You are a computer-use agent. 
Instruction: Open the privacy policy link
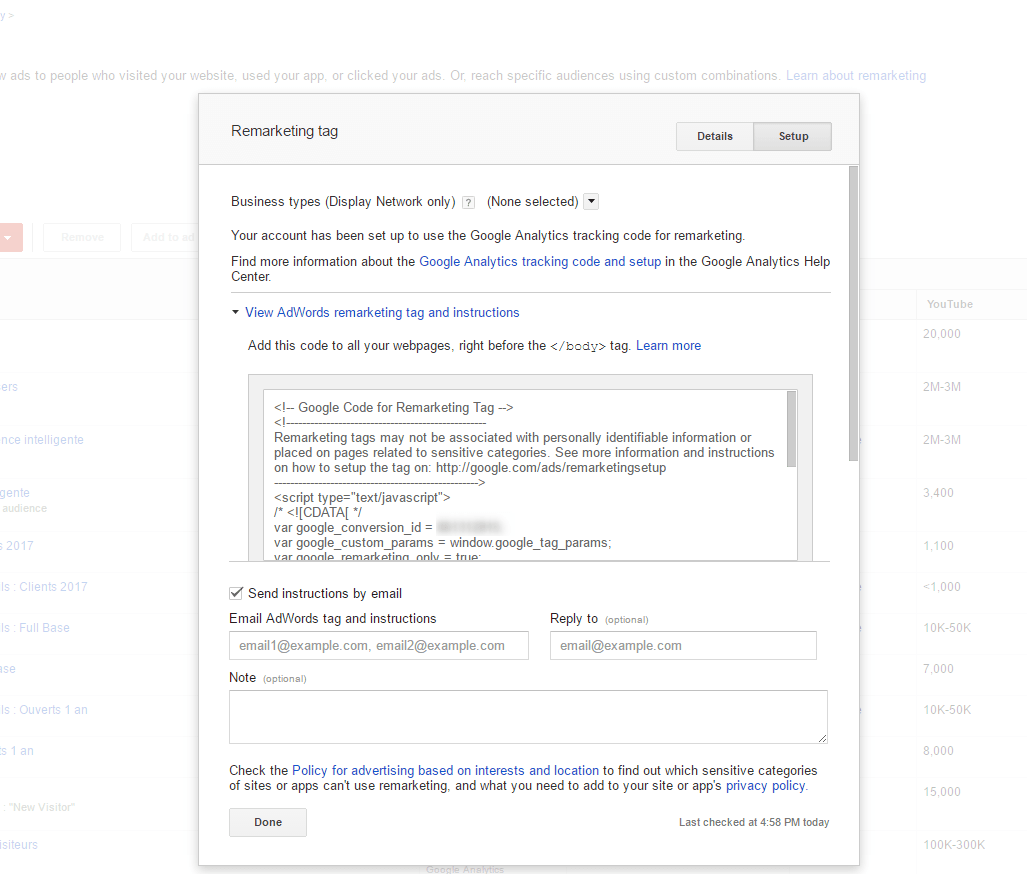coord(766,786)
